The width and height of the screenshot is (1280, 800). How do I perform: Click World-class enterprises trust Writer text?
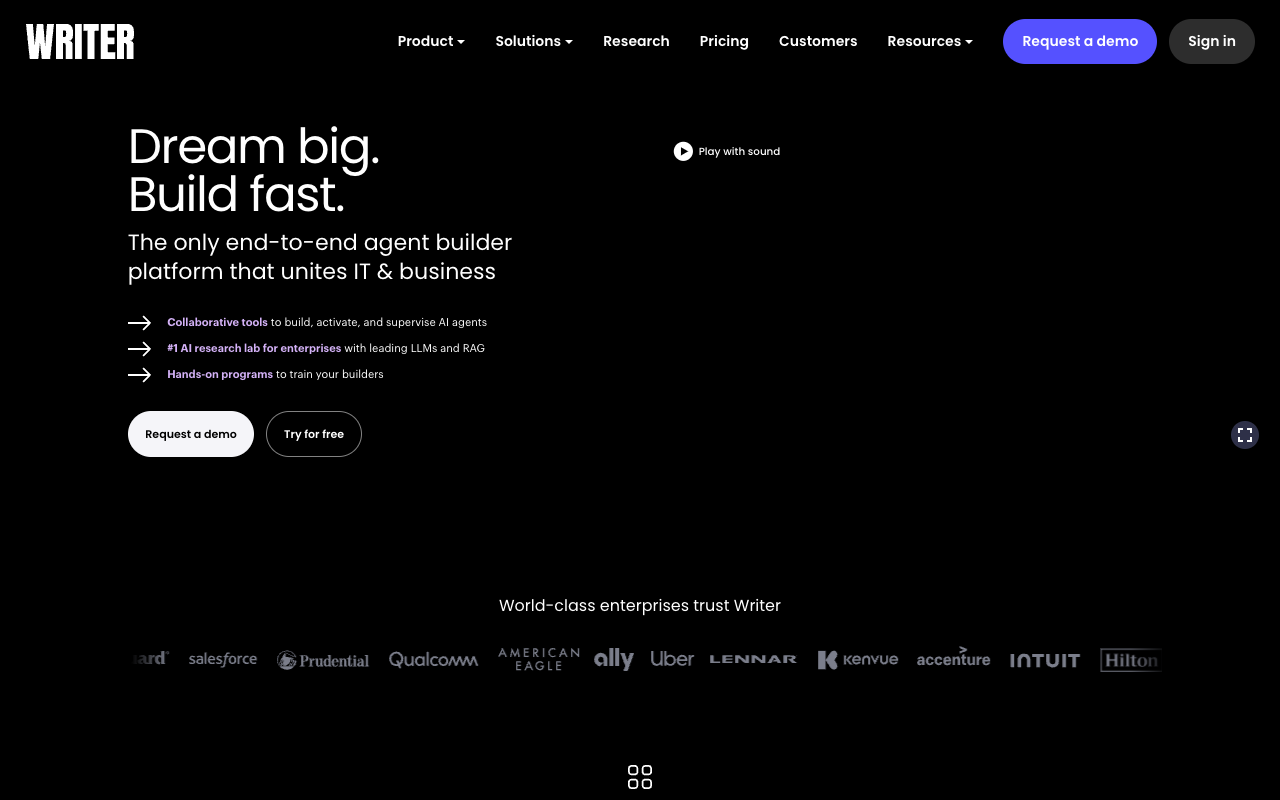pyautogui.click(x=640, y=605)
